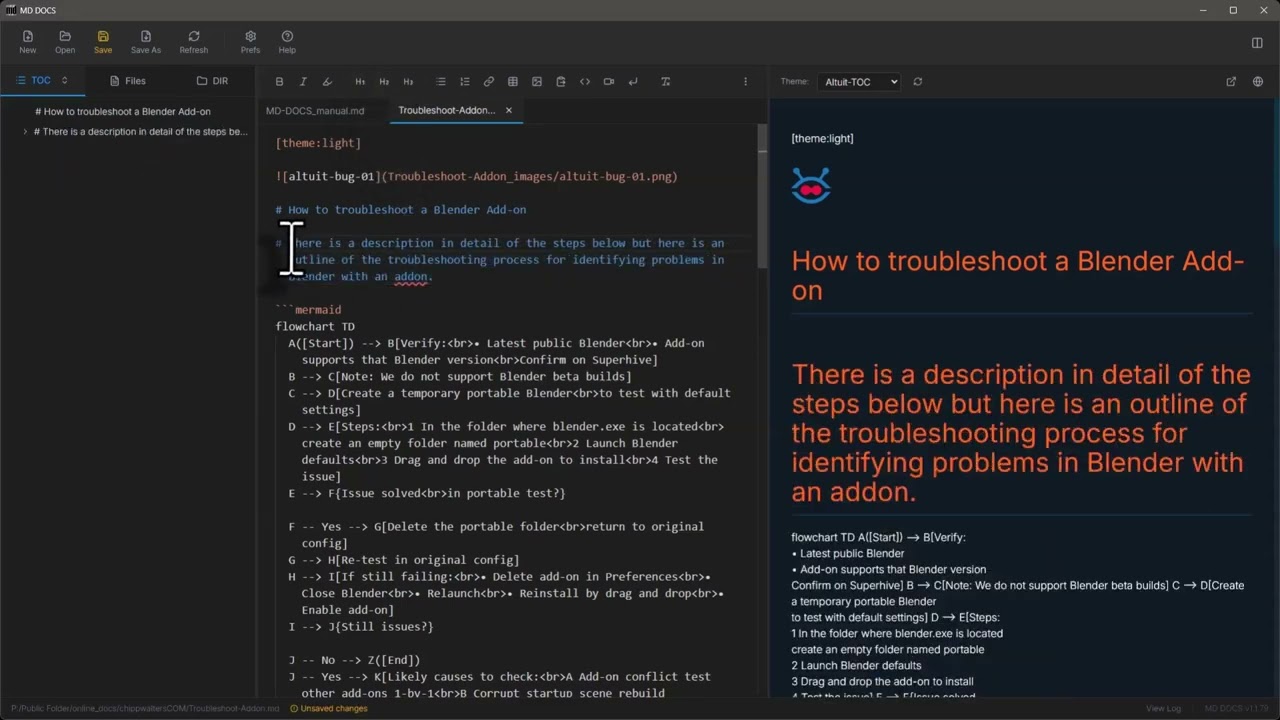Viewport: 1280px width, 720px height.
Task: Insert a Heading 1
Action: [x=360, y=82]
